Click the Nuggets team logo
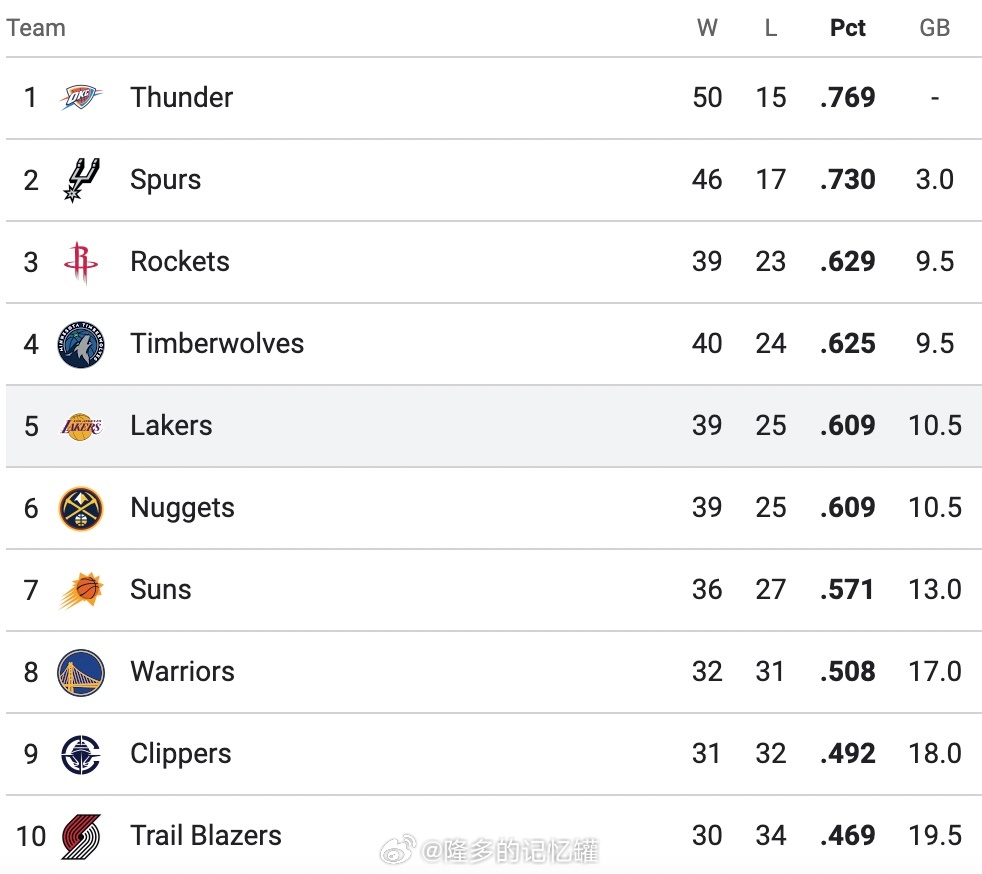Screen dimensions: 982x874 (x=81, y=508)
